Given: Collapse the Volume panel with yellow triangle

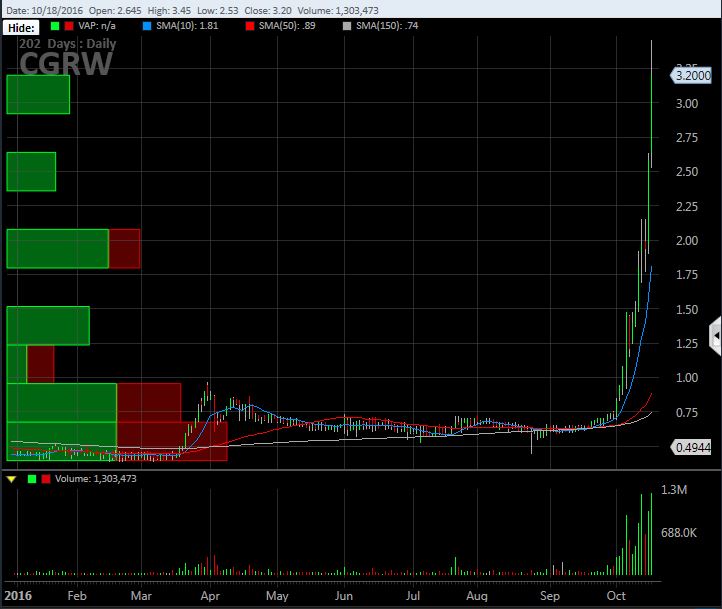Looking at the screenshot, I should click(x=11, y=480).
